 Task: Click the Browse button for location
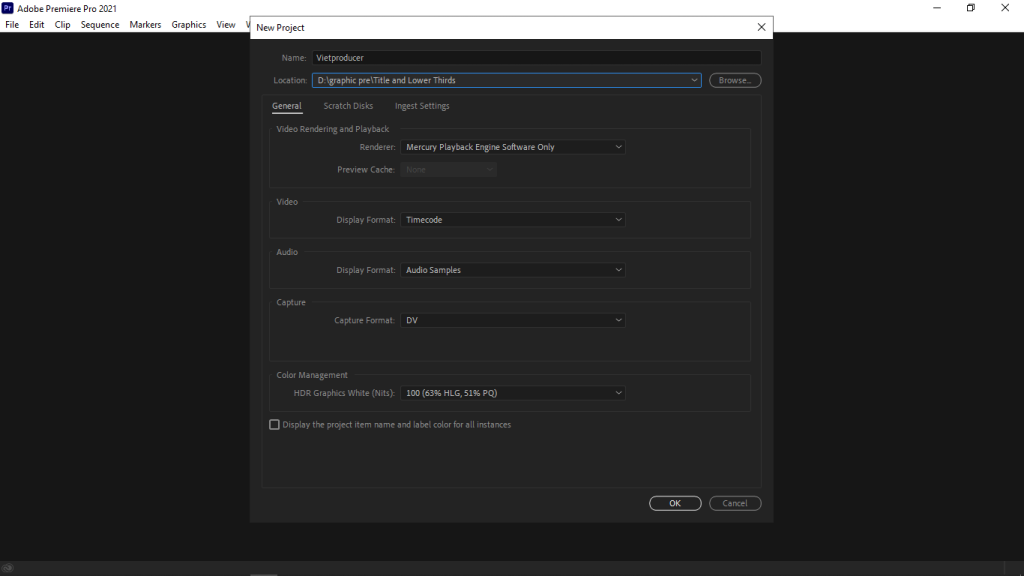tap(735, 80)
